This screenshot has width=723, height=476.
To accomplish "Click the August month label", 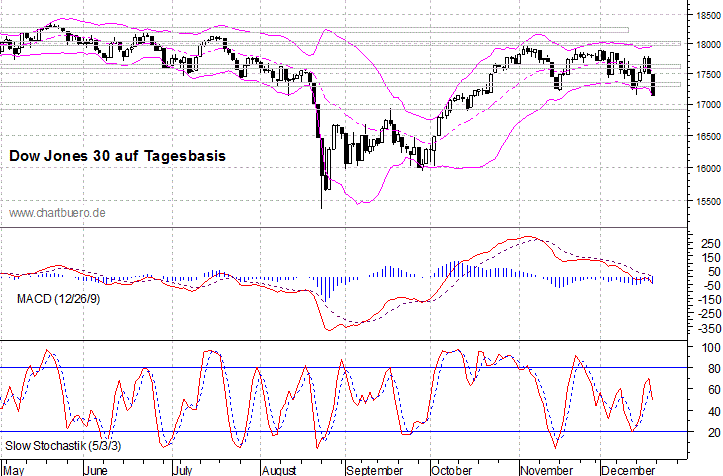I will 279,470.
